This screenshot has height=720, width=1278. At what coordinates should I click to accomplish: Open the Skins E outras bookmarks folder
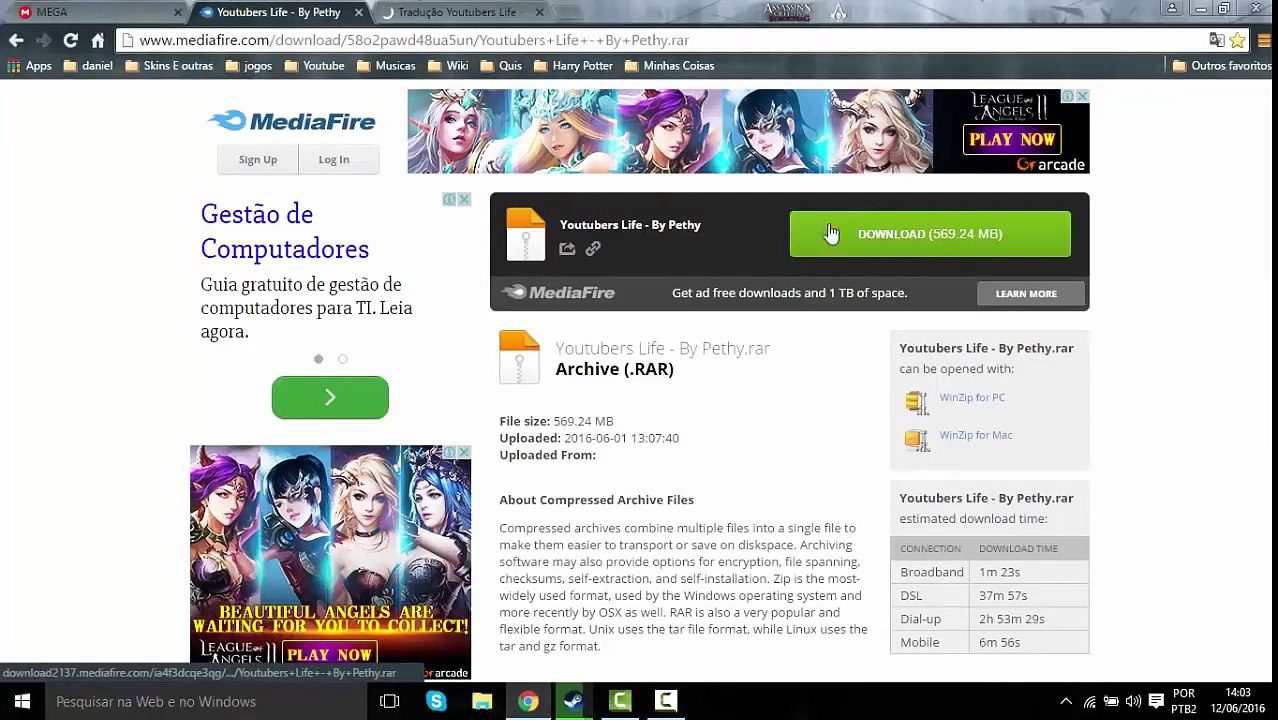point(169,66)
